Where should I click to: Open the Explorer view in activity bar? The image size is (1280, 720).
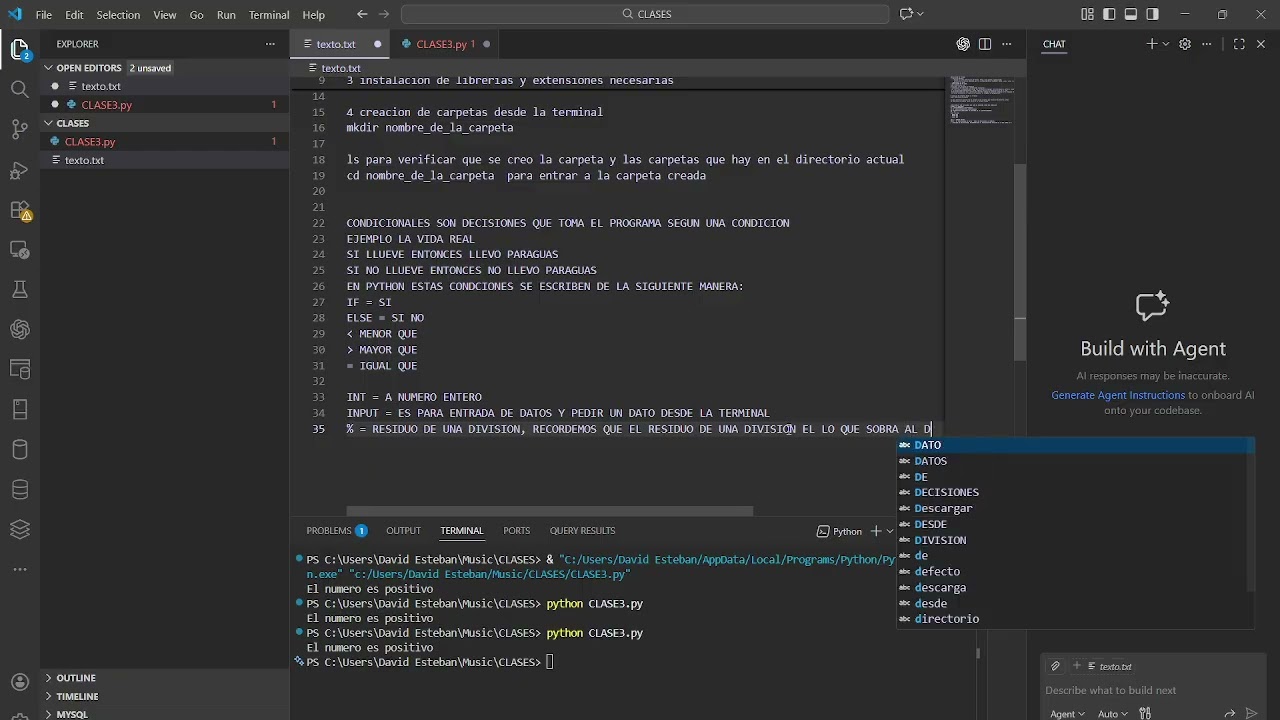(x=19, y=48)
